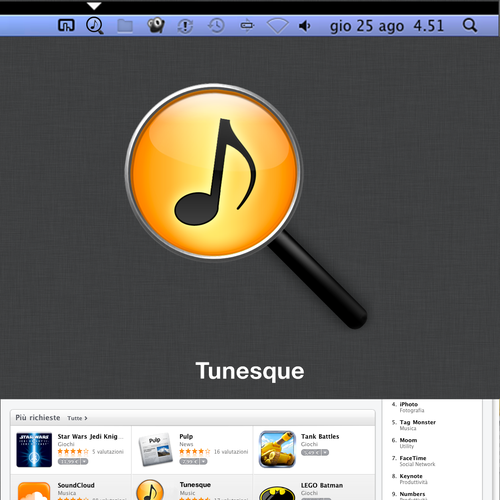
Task: Click the Tank Battles app title
Action: [320, 436]
